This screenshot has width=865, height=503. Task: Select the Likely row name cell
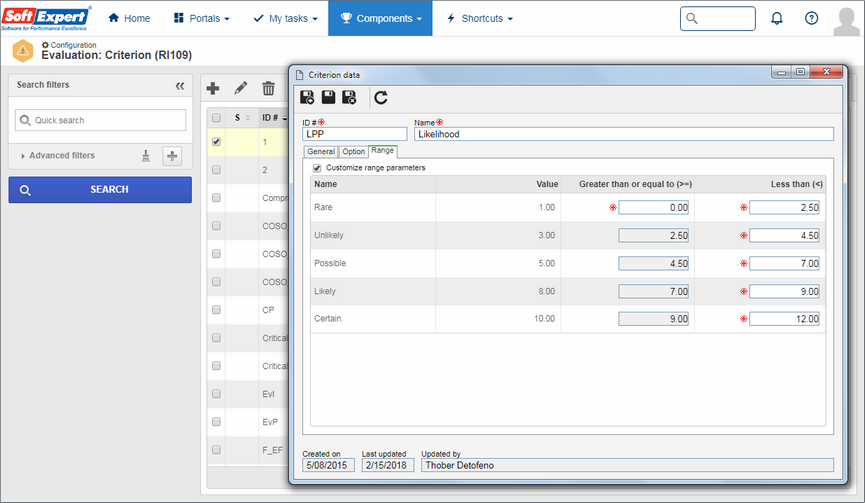tap(373, 291)
